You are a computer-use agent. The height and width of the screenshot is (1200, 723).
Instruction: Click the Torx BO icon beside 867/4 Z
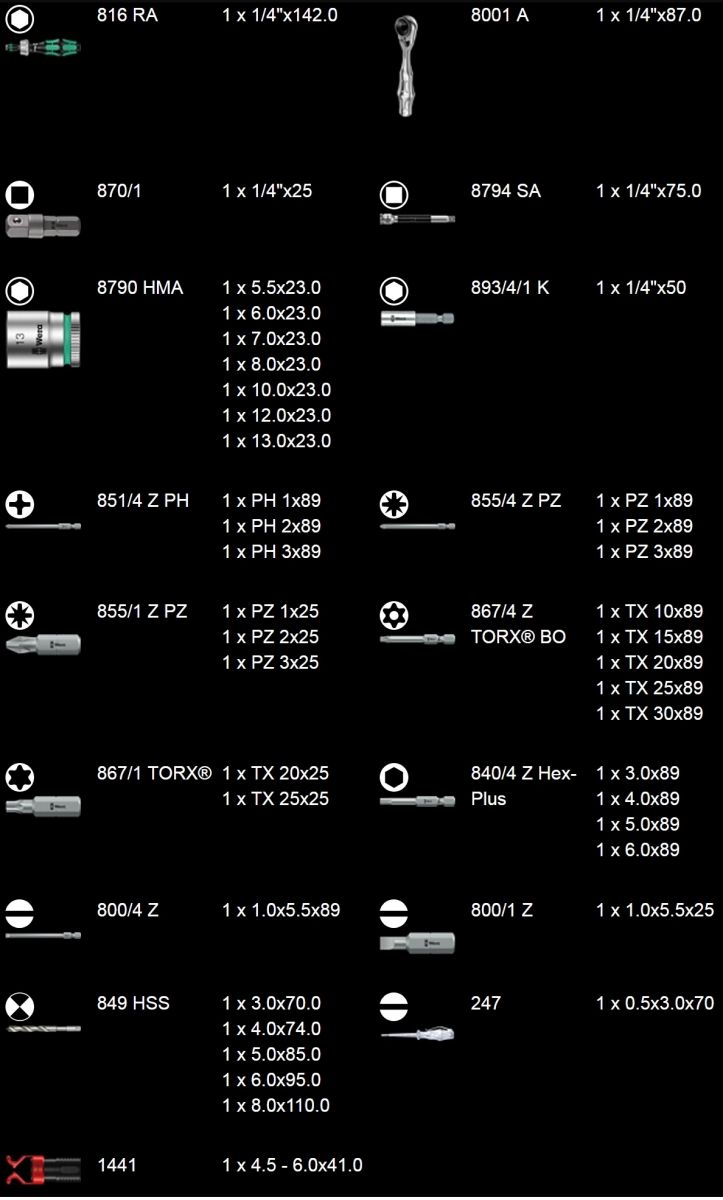[394, 614]
